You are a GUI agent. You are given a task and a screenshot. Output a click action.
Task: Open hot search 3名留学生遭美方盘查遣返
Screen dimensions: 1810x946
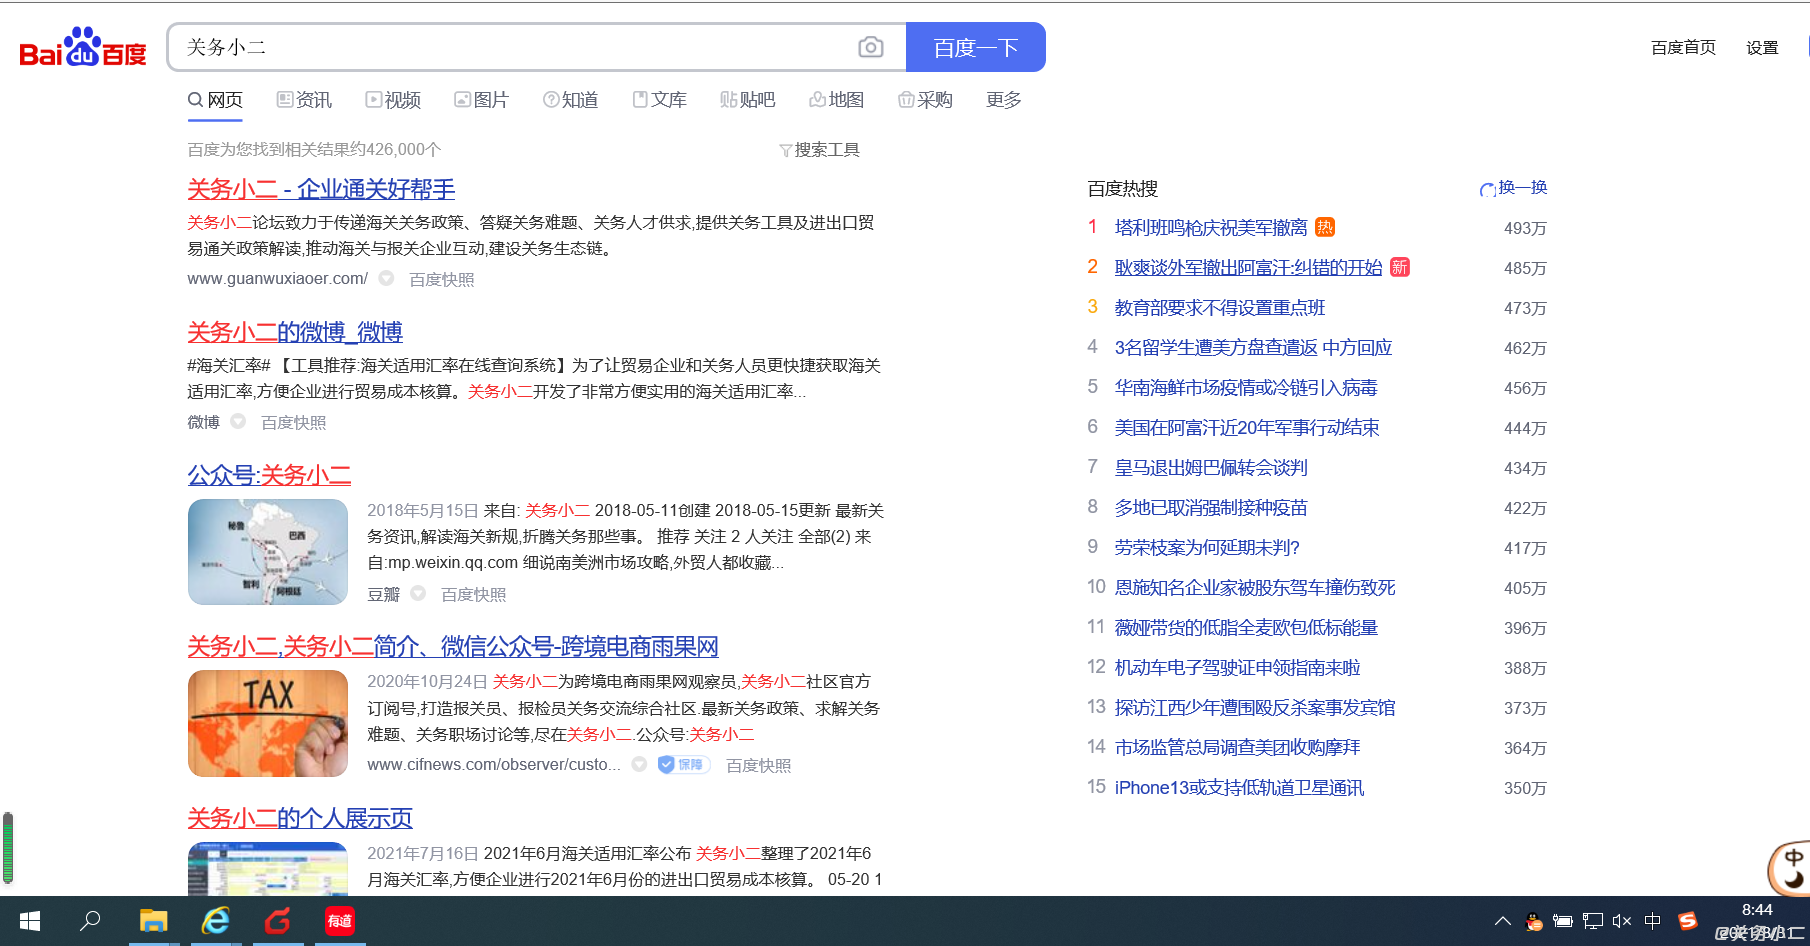(1254, 348)
